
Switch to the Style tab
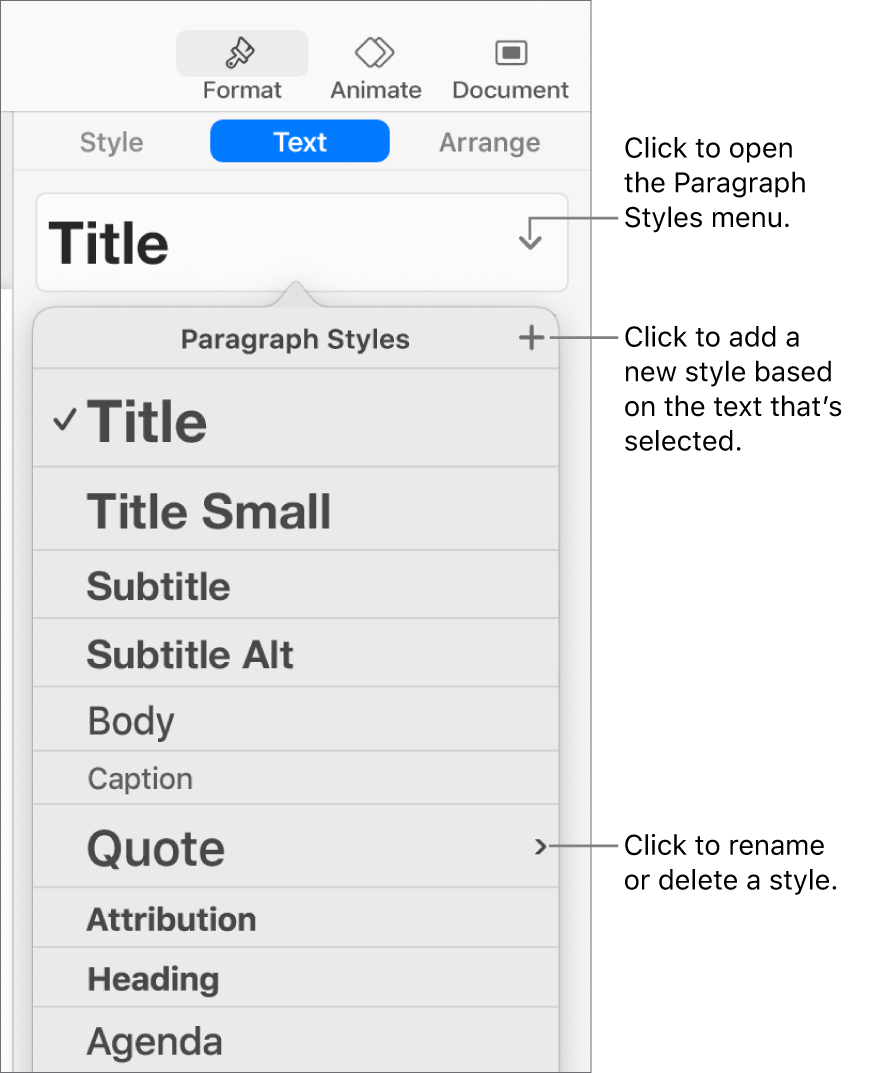[x=111, y=142]
